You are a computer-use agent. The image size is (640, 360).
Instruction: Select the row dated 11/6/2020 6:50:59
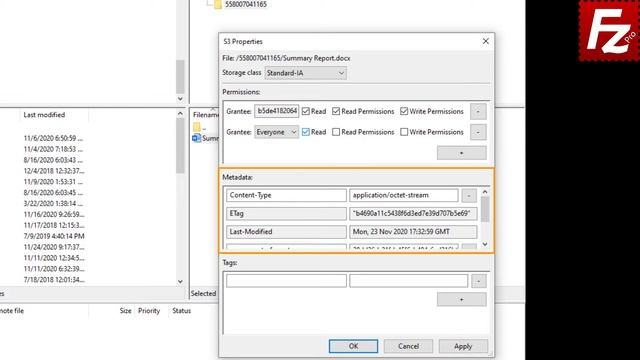tap(53, 138)
